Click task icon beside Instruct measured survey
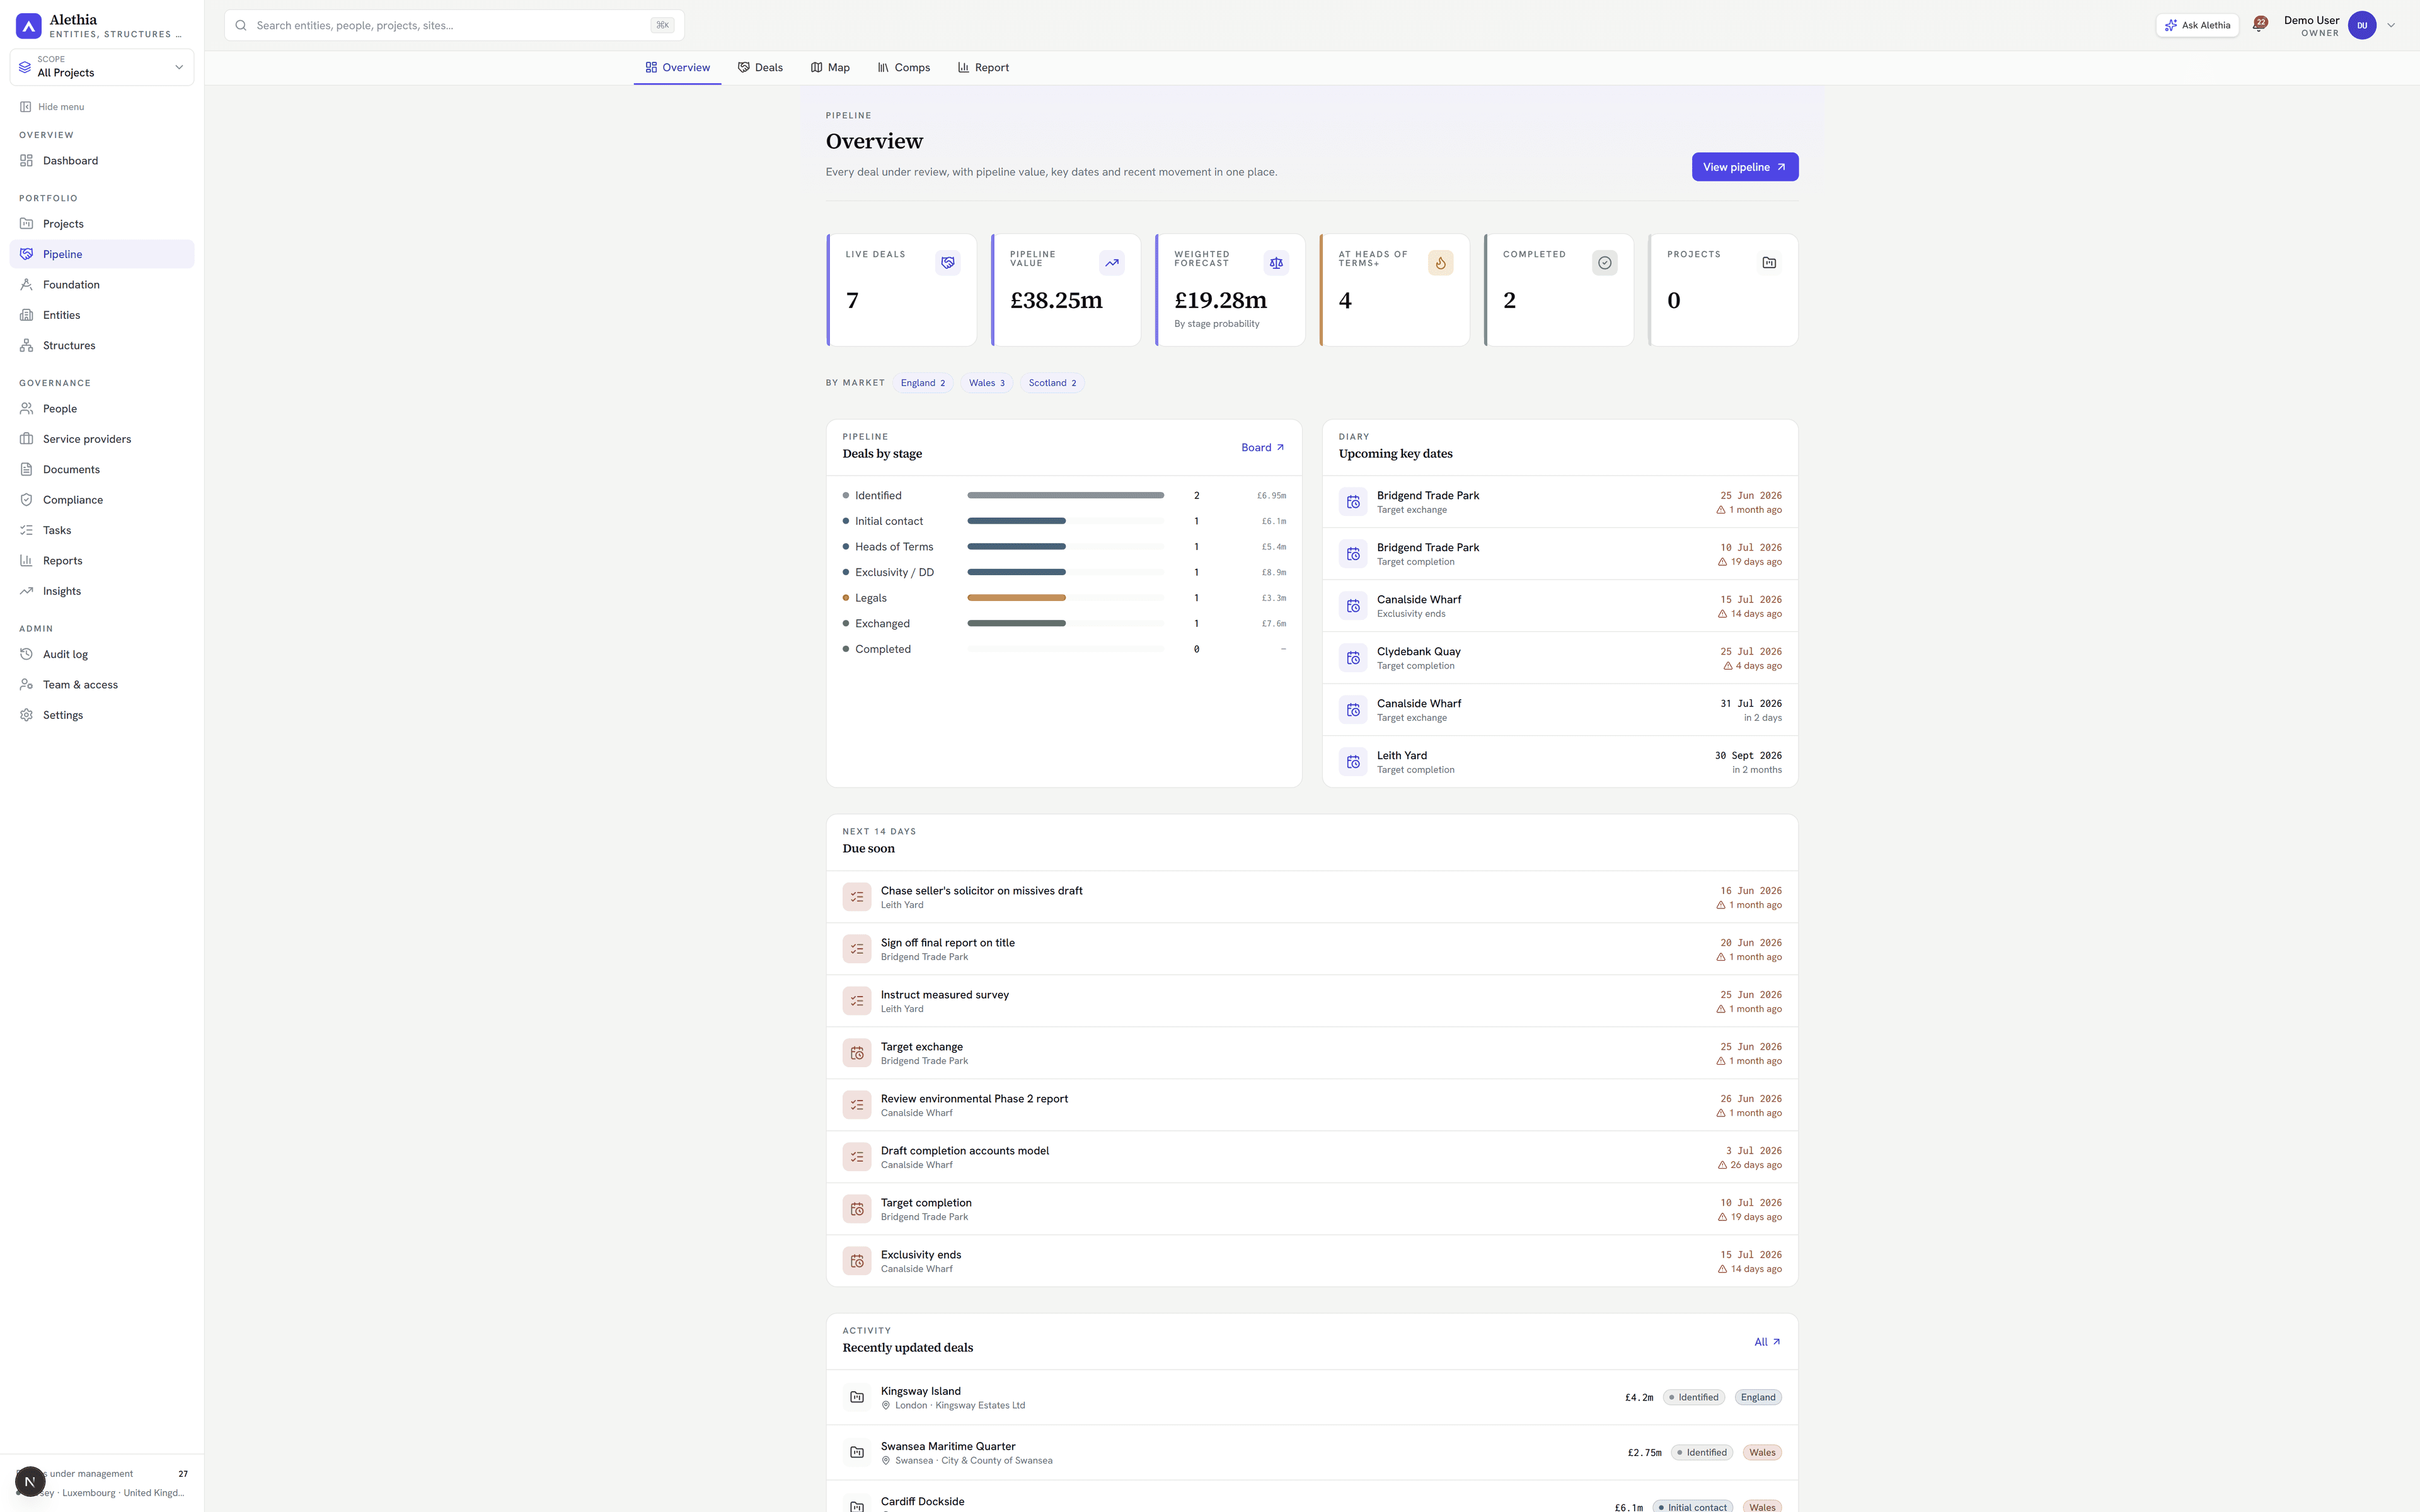Viewport: 2420px width, 1512px height. pyautogui.click(x=857, y=1001)
